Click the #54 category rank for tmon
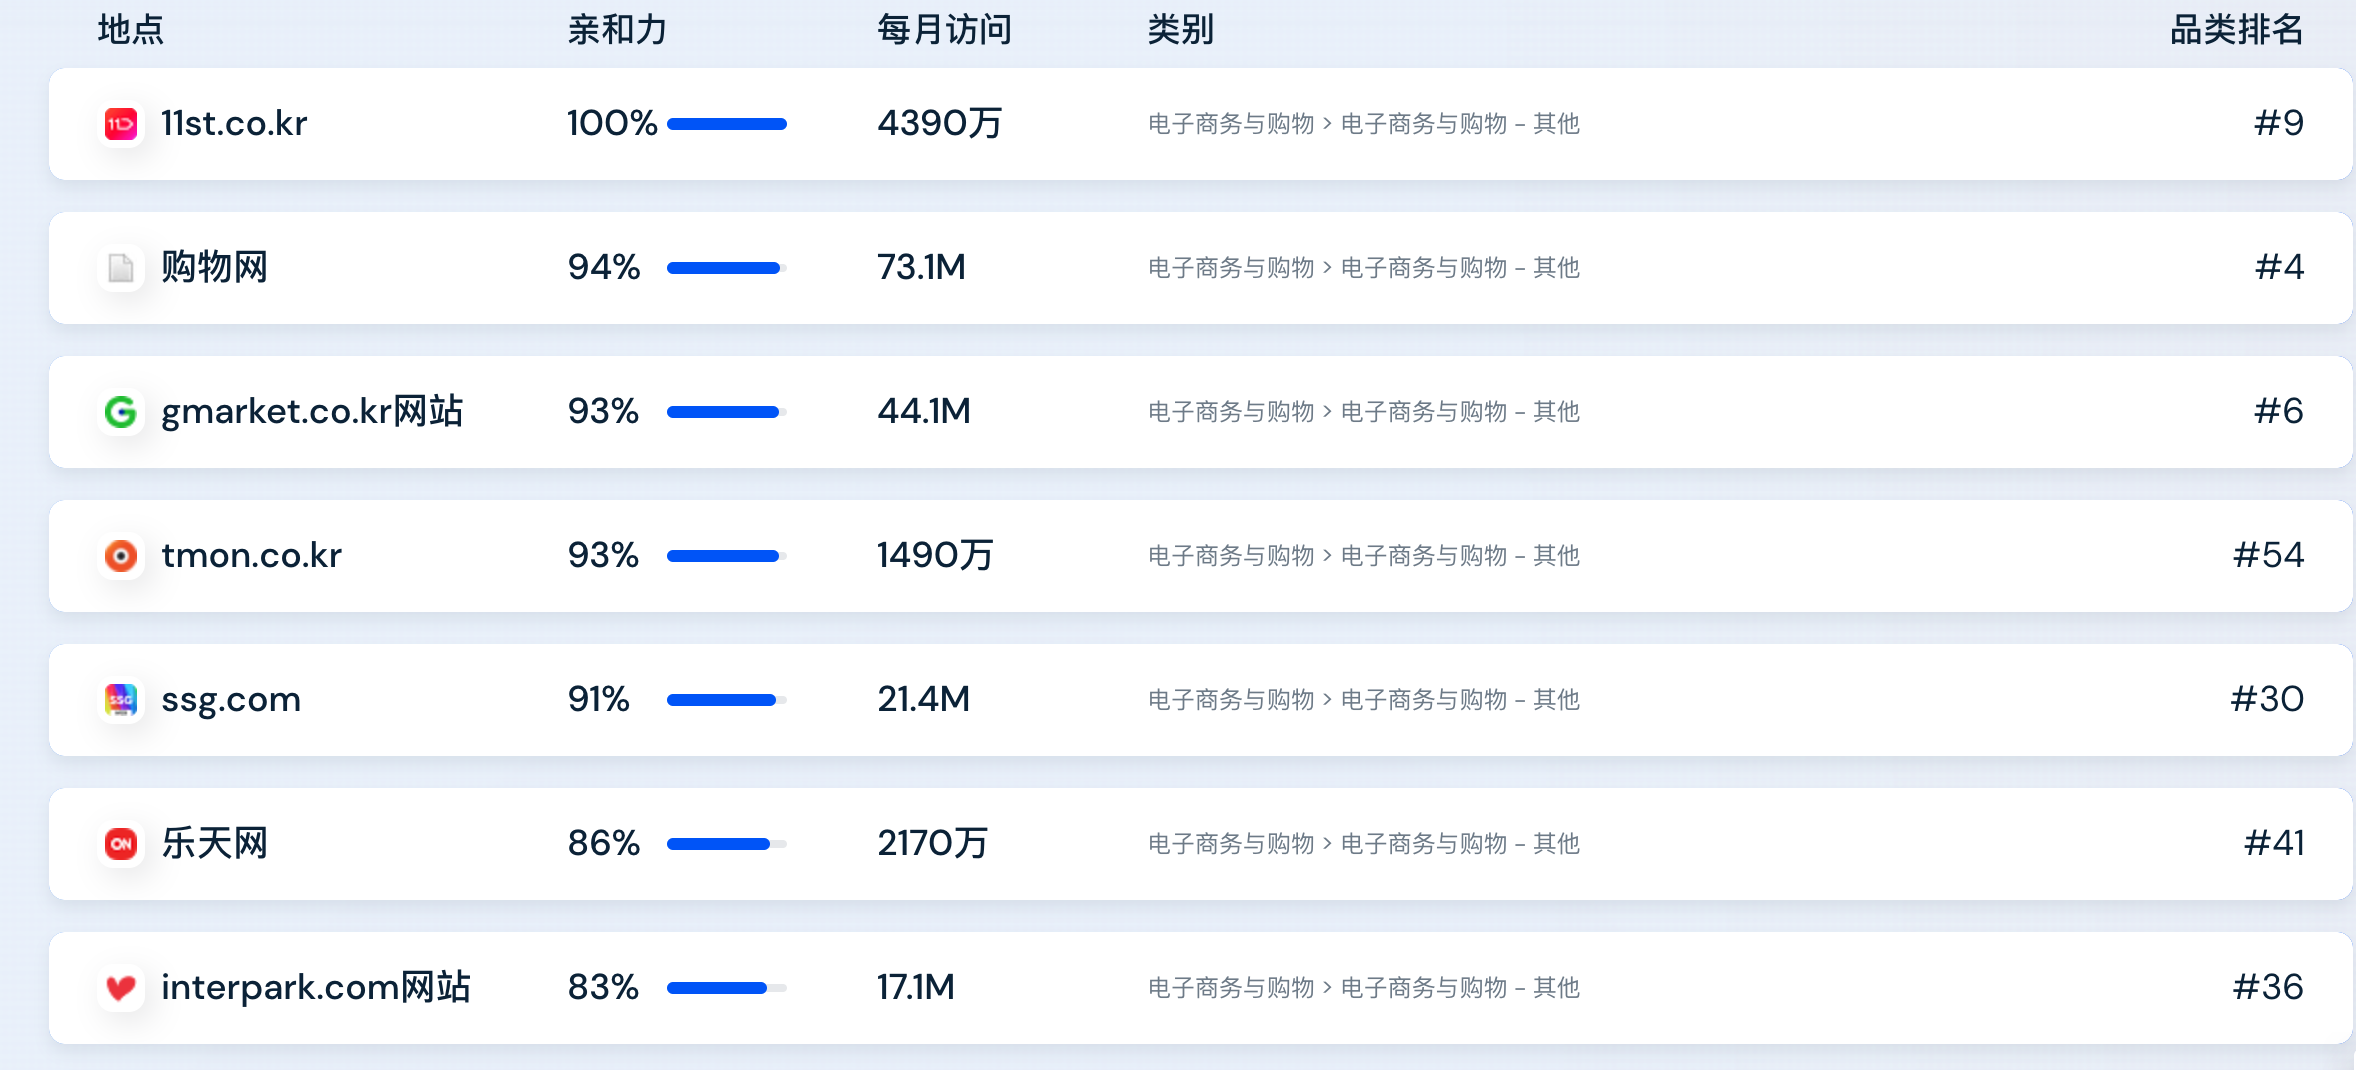 2268,555
